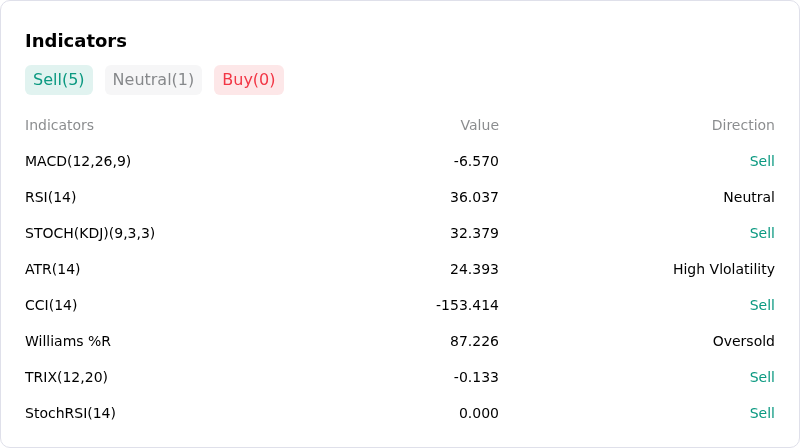Click the RSI Neutral direction label
This screenshot has width=800, height=448.
pos(748,197)
